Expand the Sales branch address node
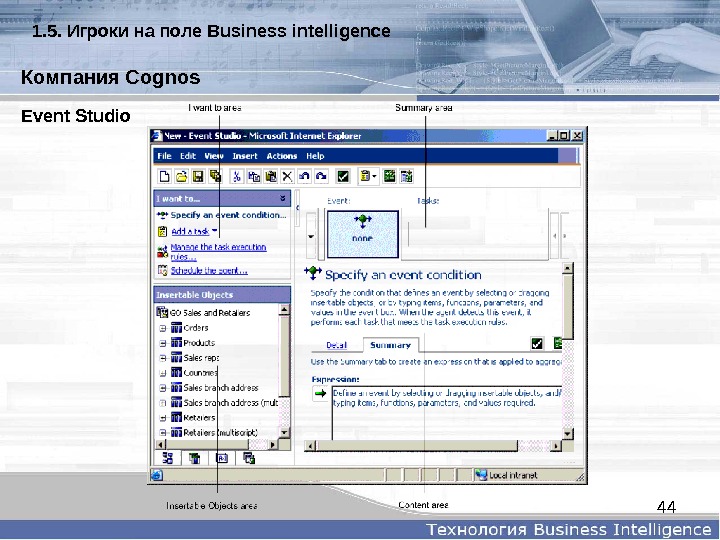The image size is (720, 540). pyautogui.click(x=163, y=388)
